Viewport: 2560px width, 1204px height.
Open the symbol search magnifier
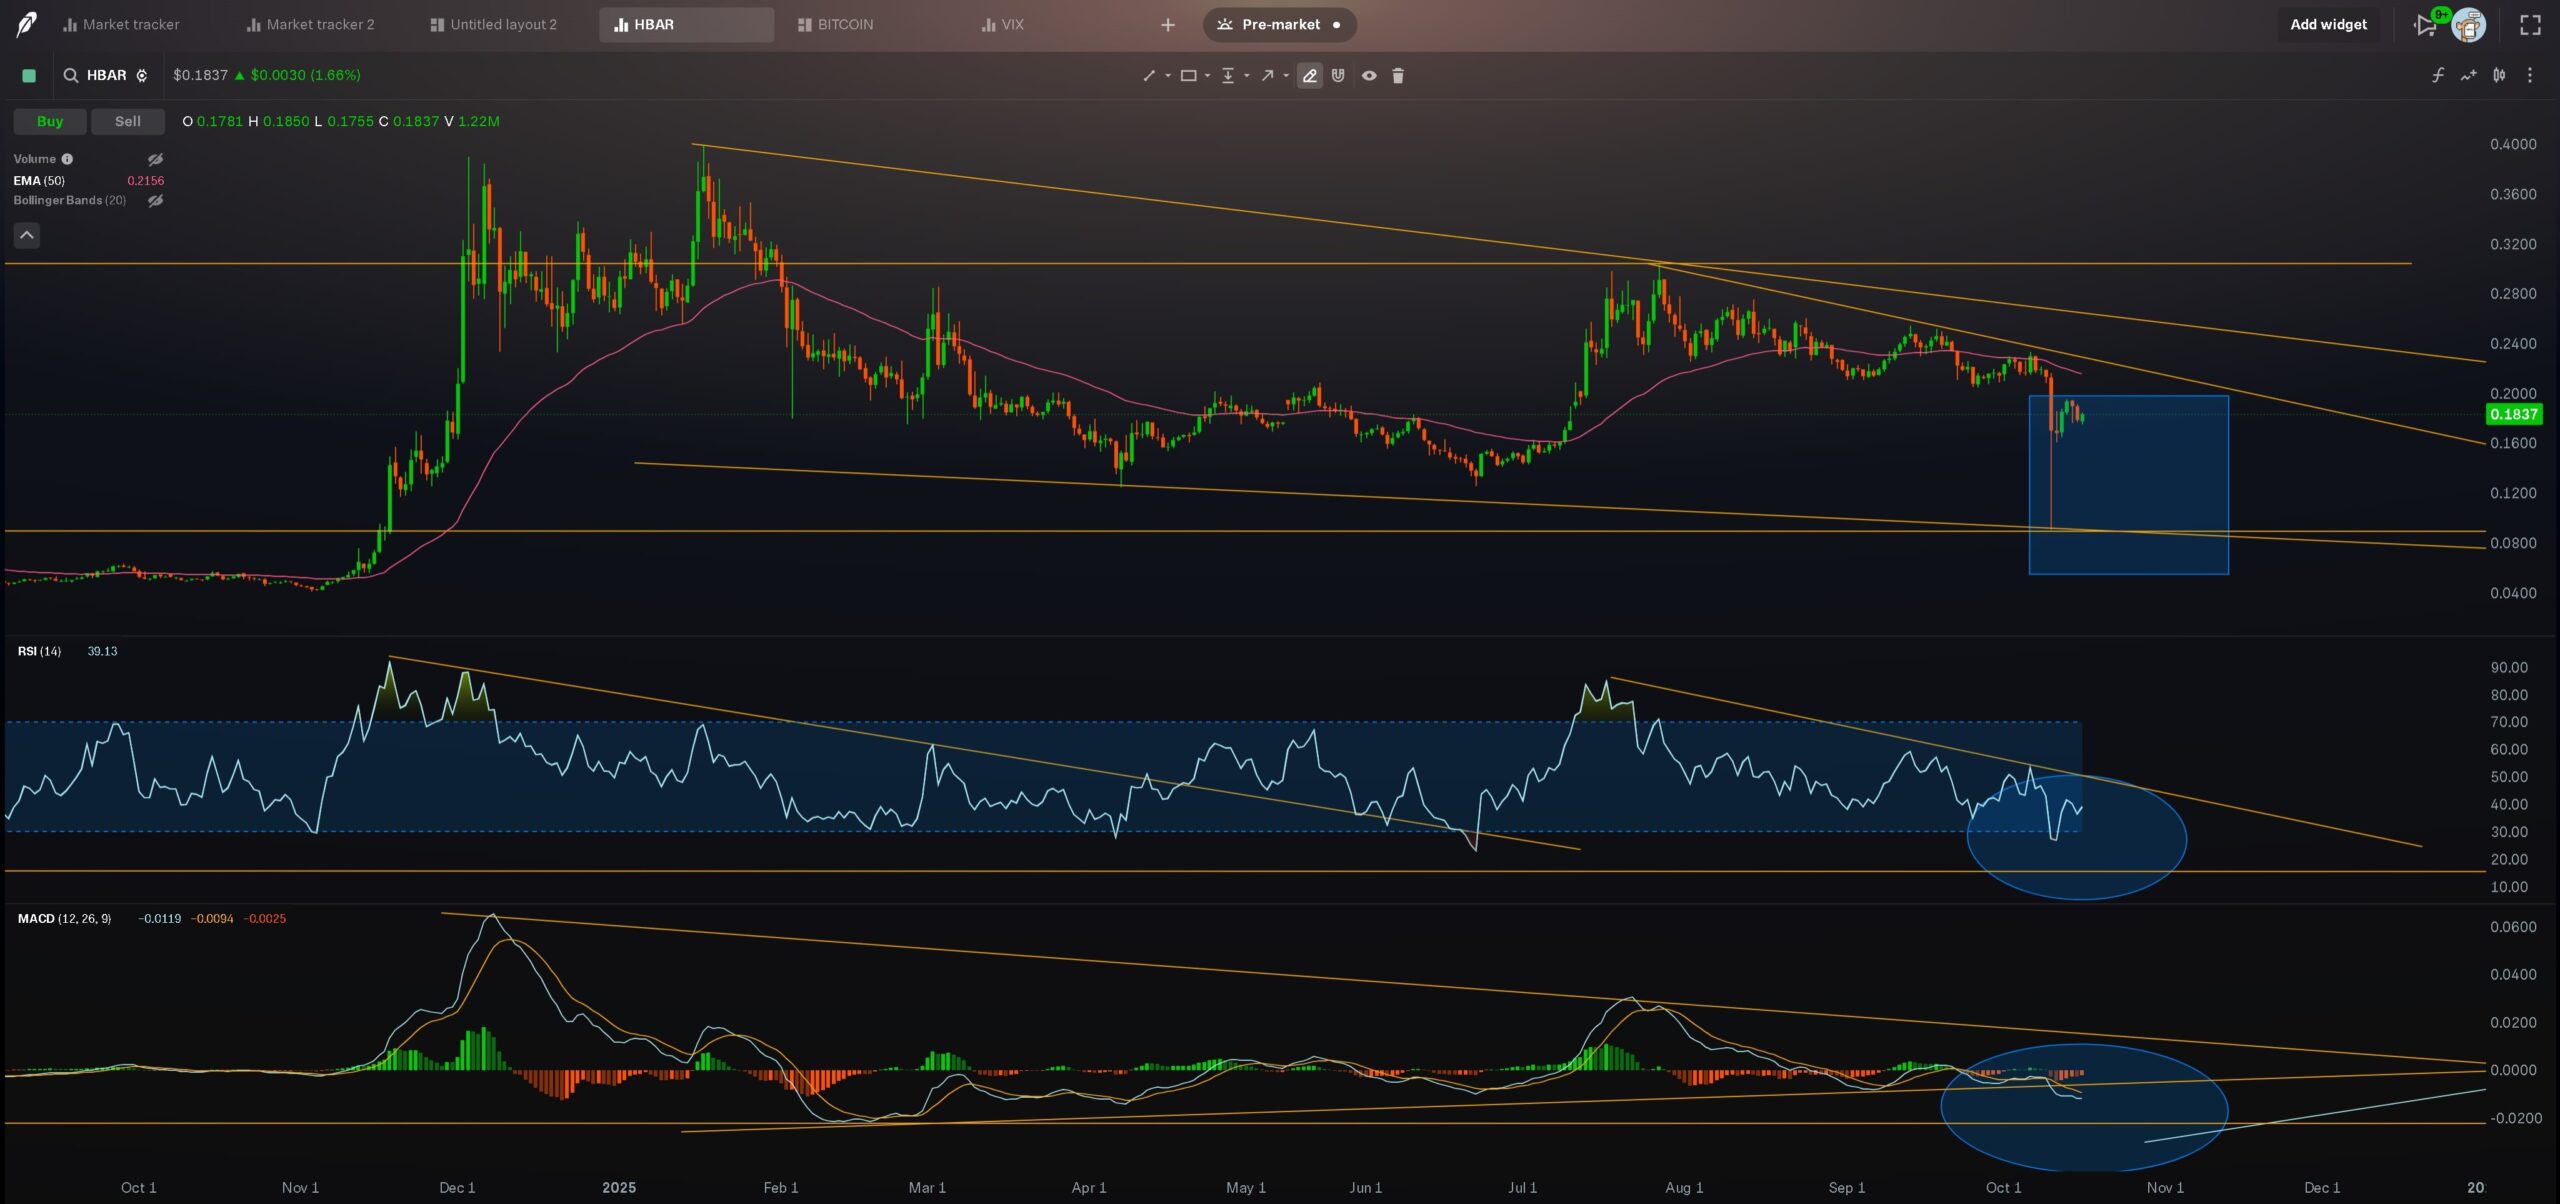[70, 75]
